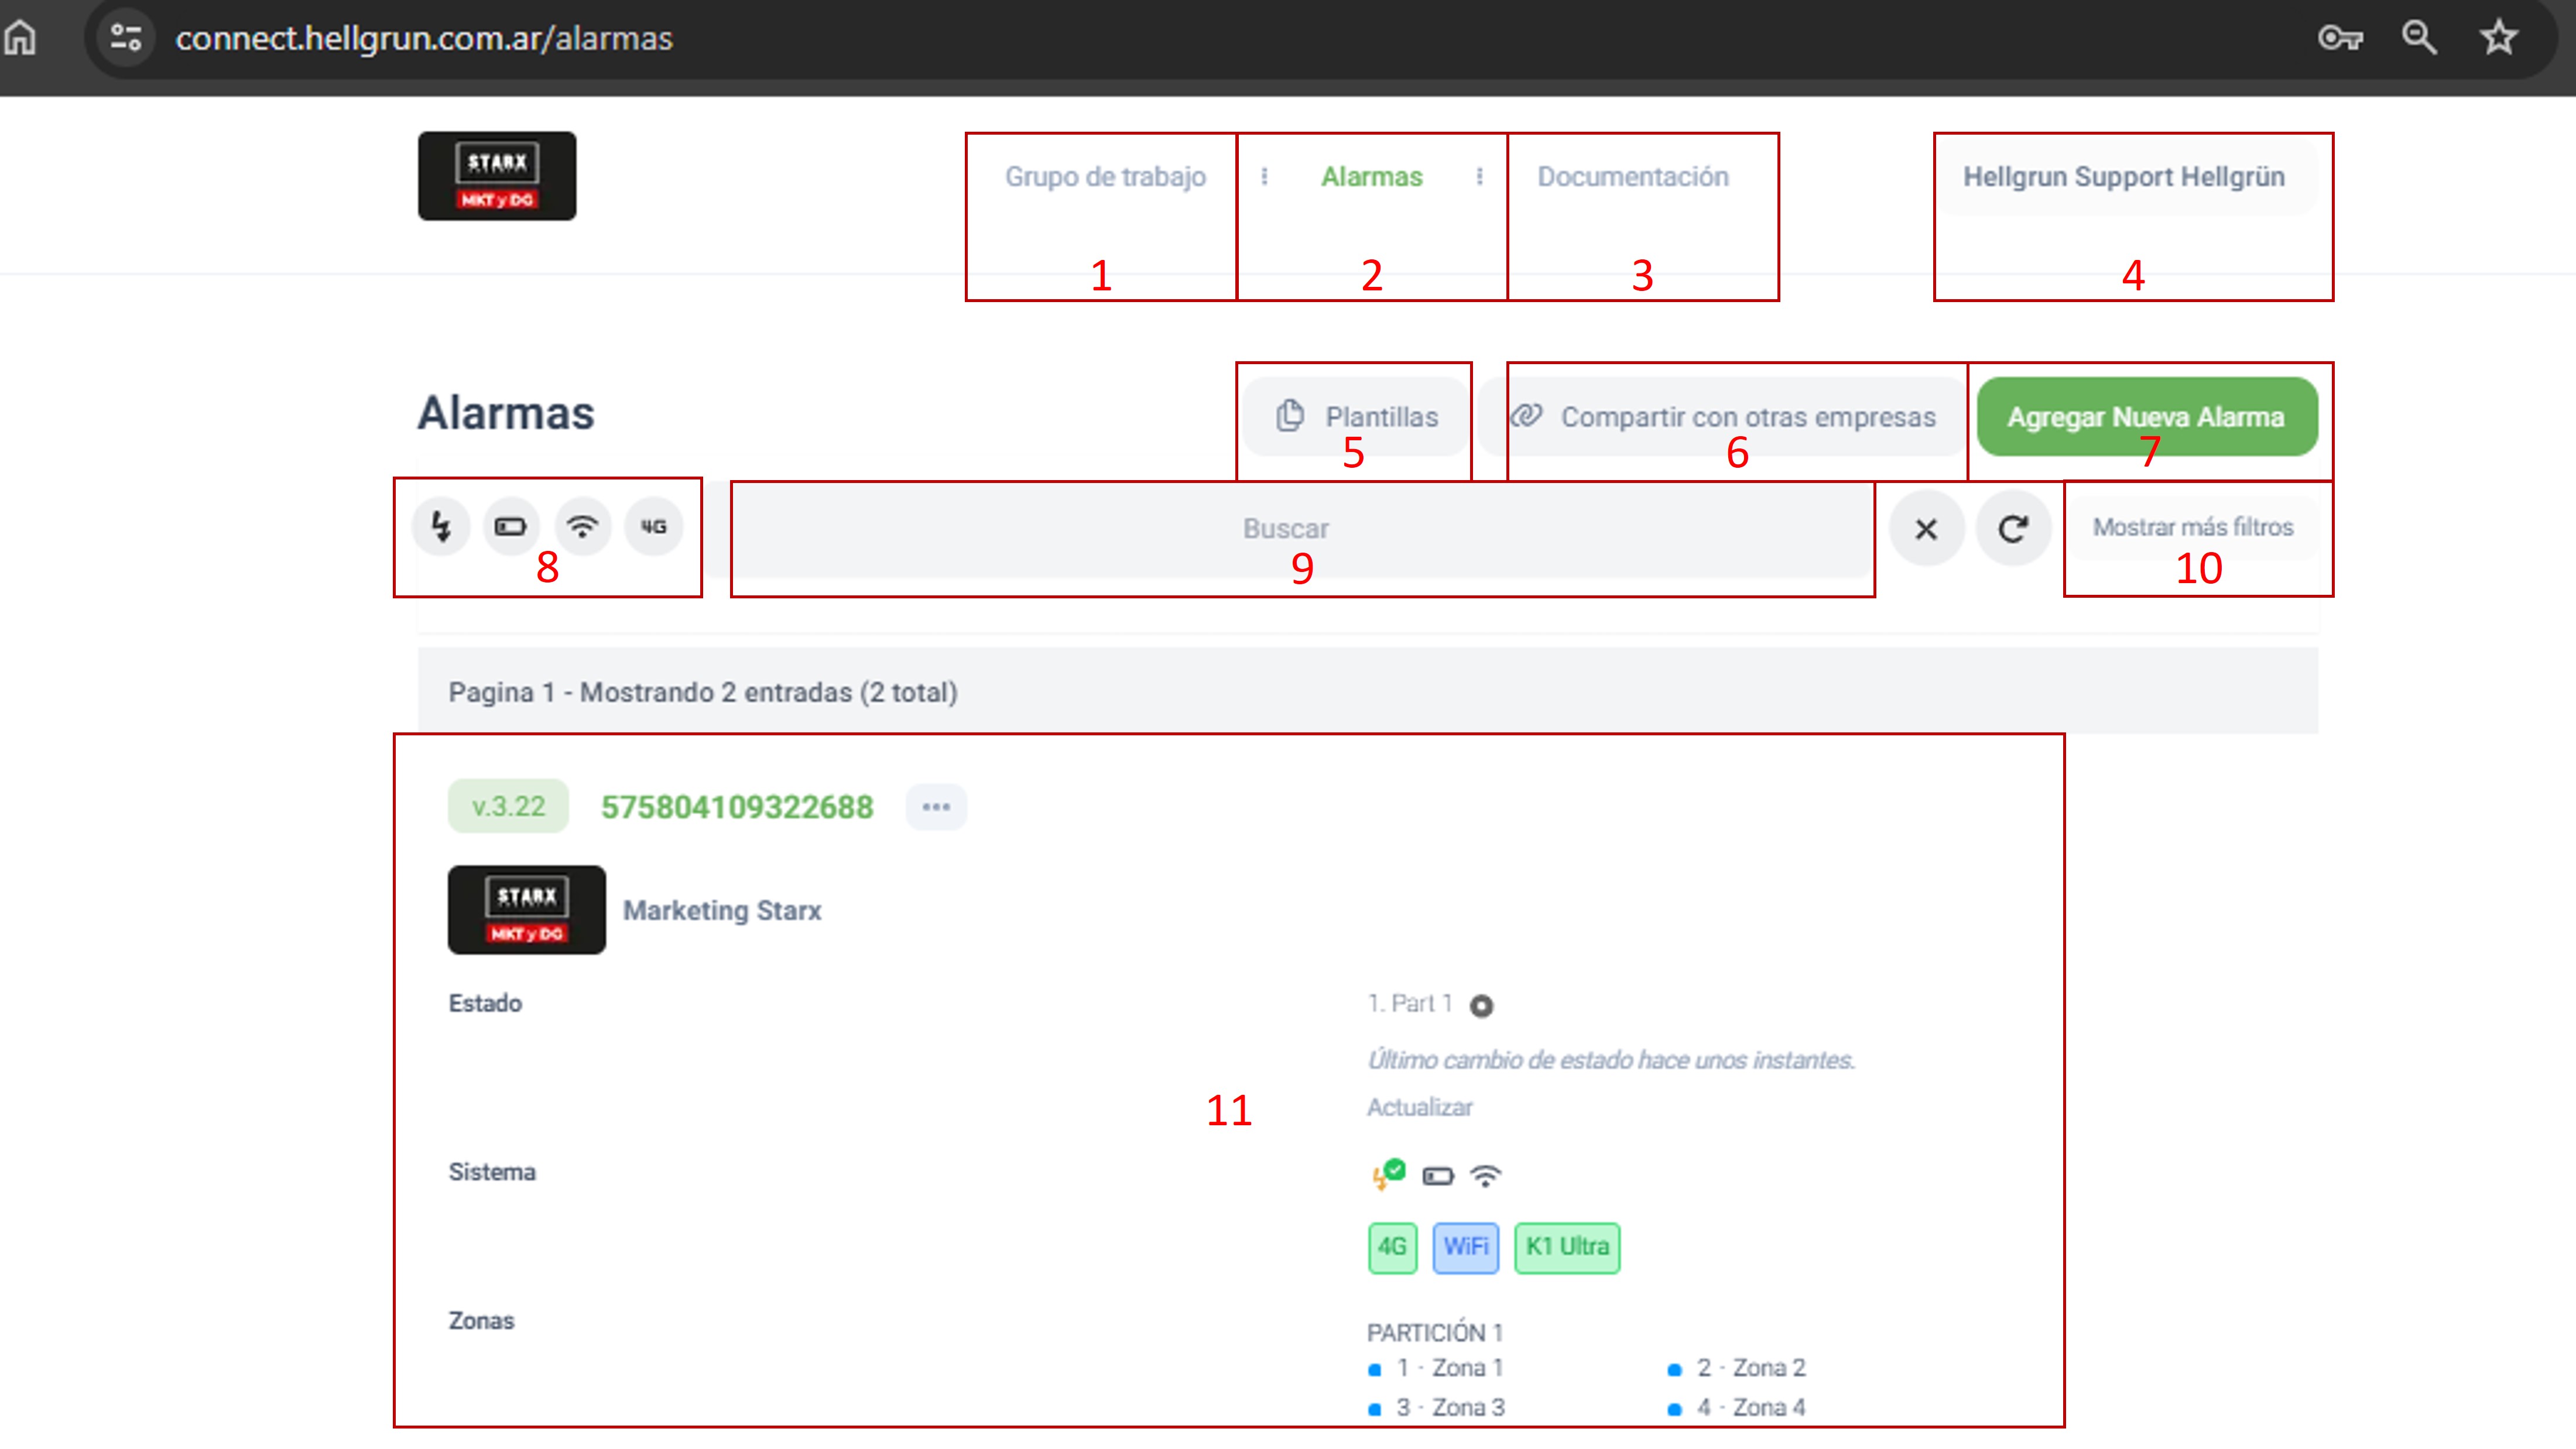Open Plantillas templates button
The image size is (2576, 1449).
[1357, 417]
